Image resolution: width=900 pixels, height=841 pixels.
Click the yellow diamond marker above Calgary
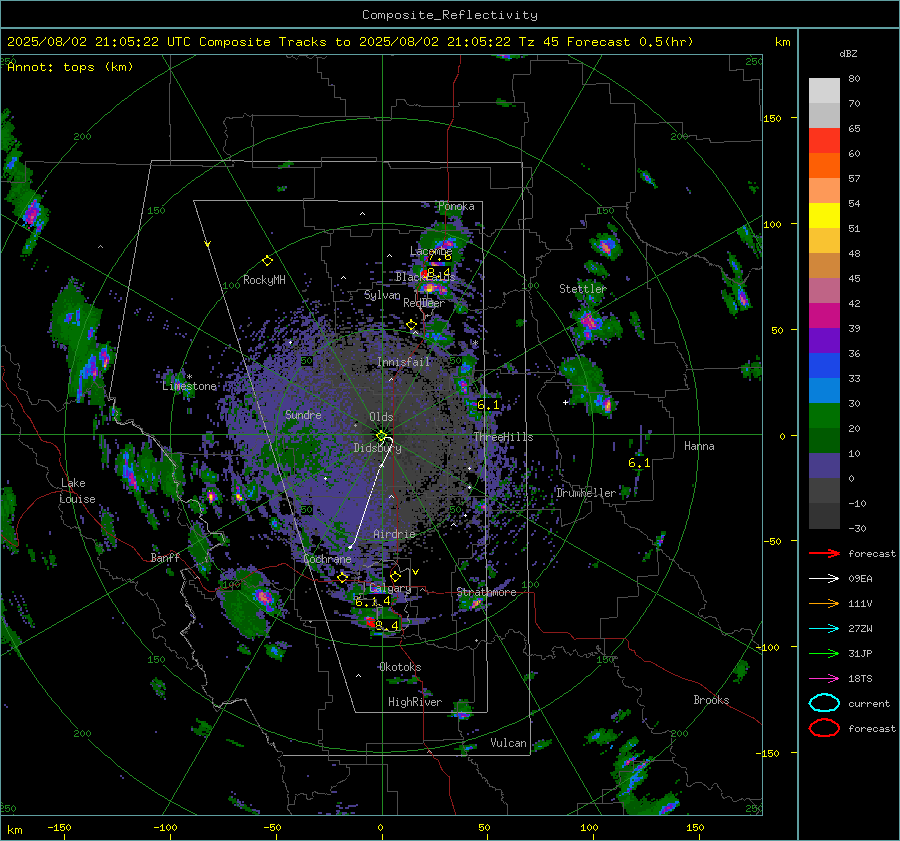coord(395,576)
